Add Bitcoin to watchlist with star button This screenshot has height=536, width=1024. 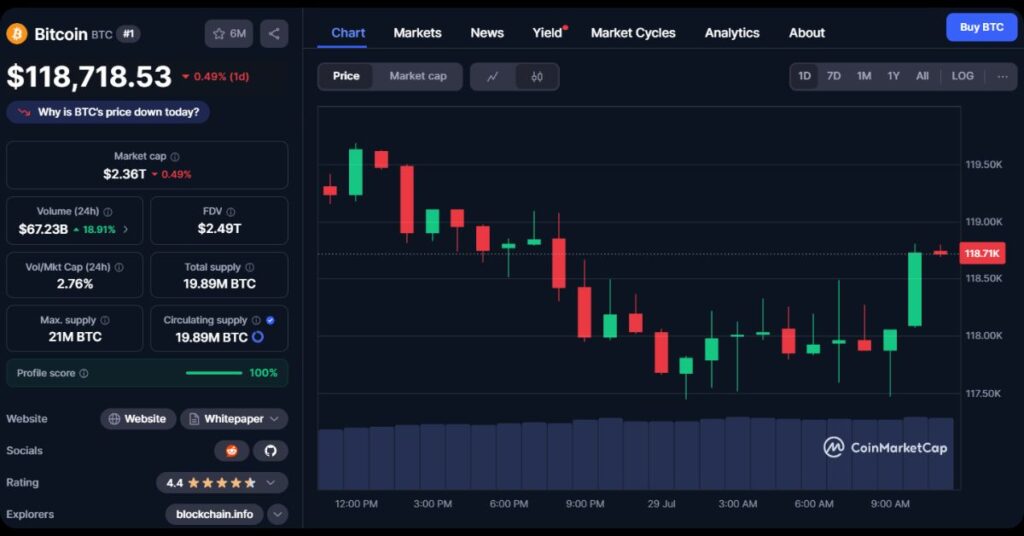pos(229,34)
